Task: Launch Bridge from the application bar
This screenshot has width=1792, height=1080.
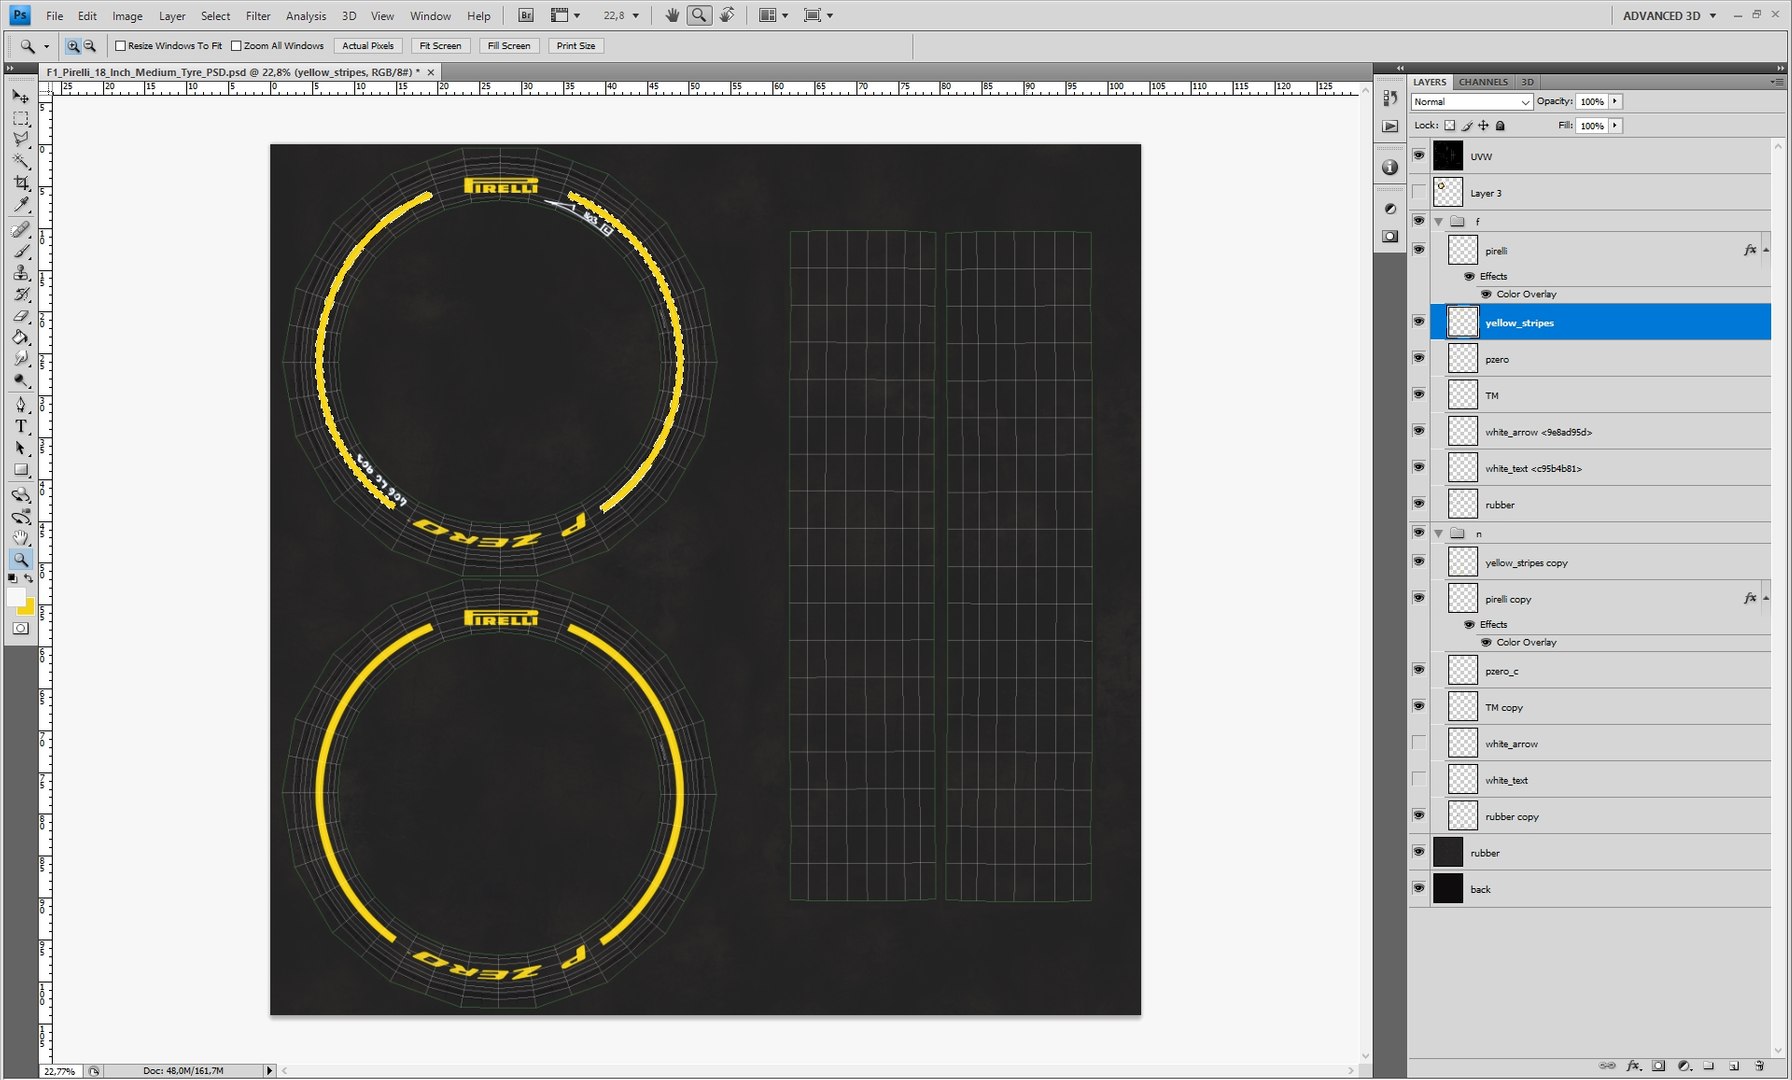Action: [526, 15]
